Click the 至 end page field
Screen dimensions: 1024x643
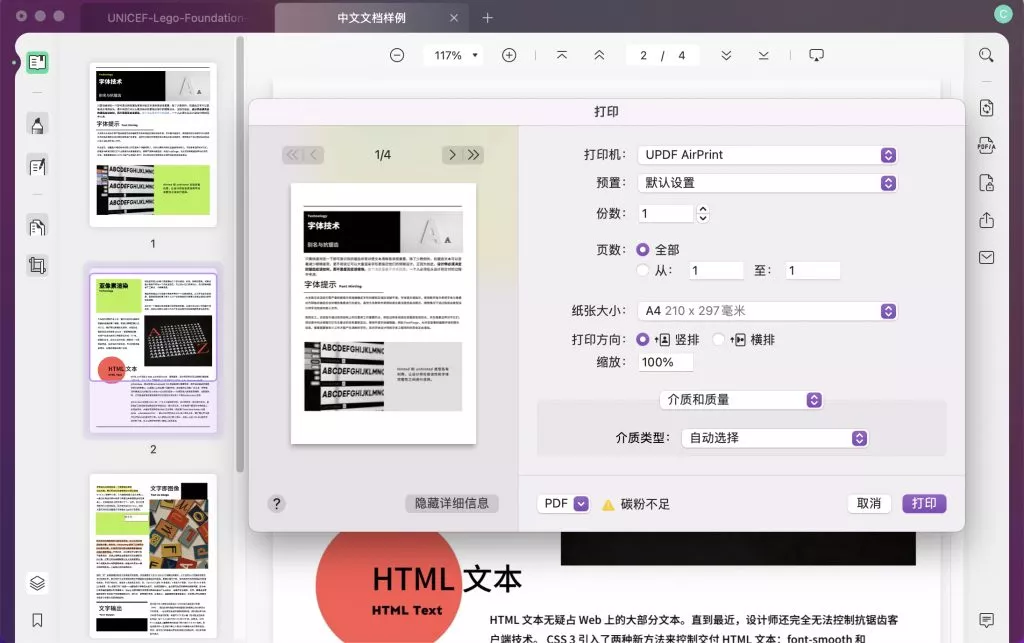pos(812,270)
